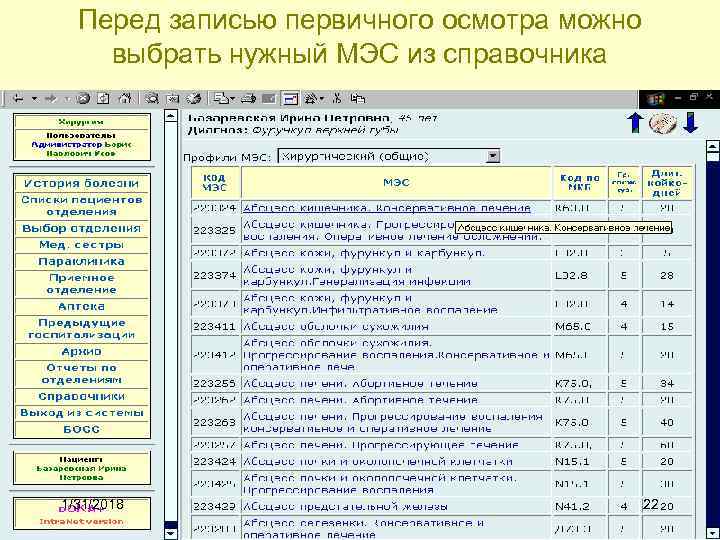
Task: Open the tools icon with dropdown arrow
Action: [x=315, y=99]
